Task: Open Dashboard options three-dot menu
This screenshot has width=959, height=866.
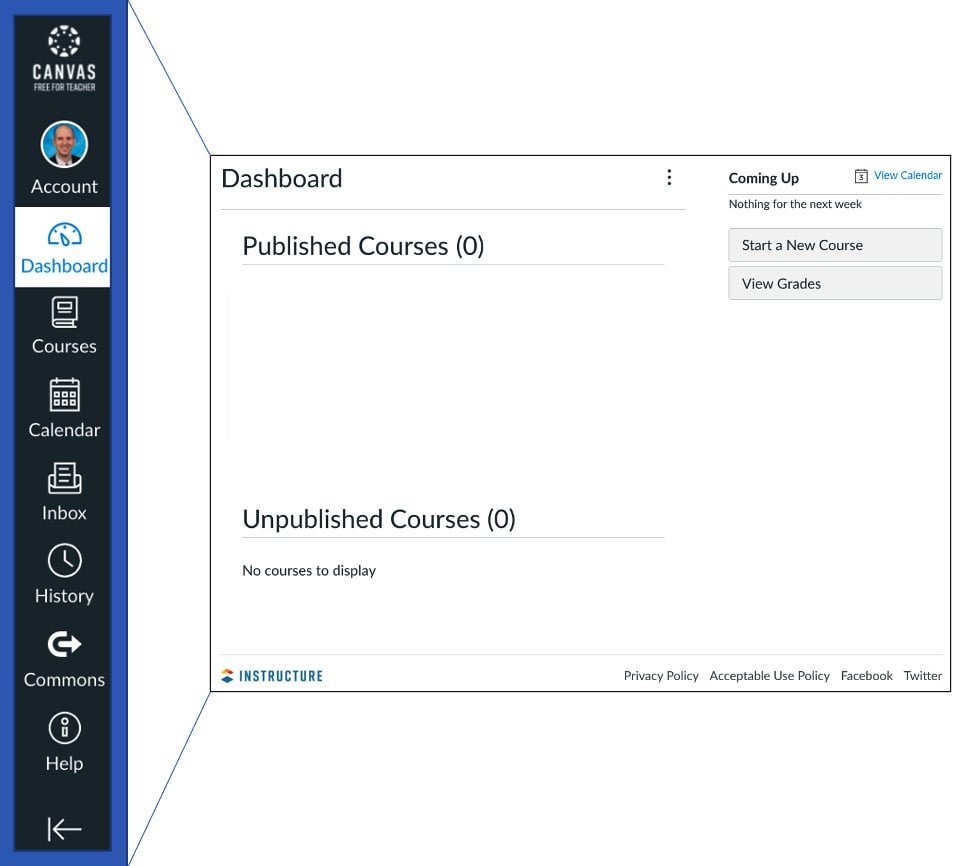Action: (x=669, y=177)
